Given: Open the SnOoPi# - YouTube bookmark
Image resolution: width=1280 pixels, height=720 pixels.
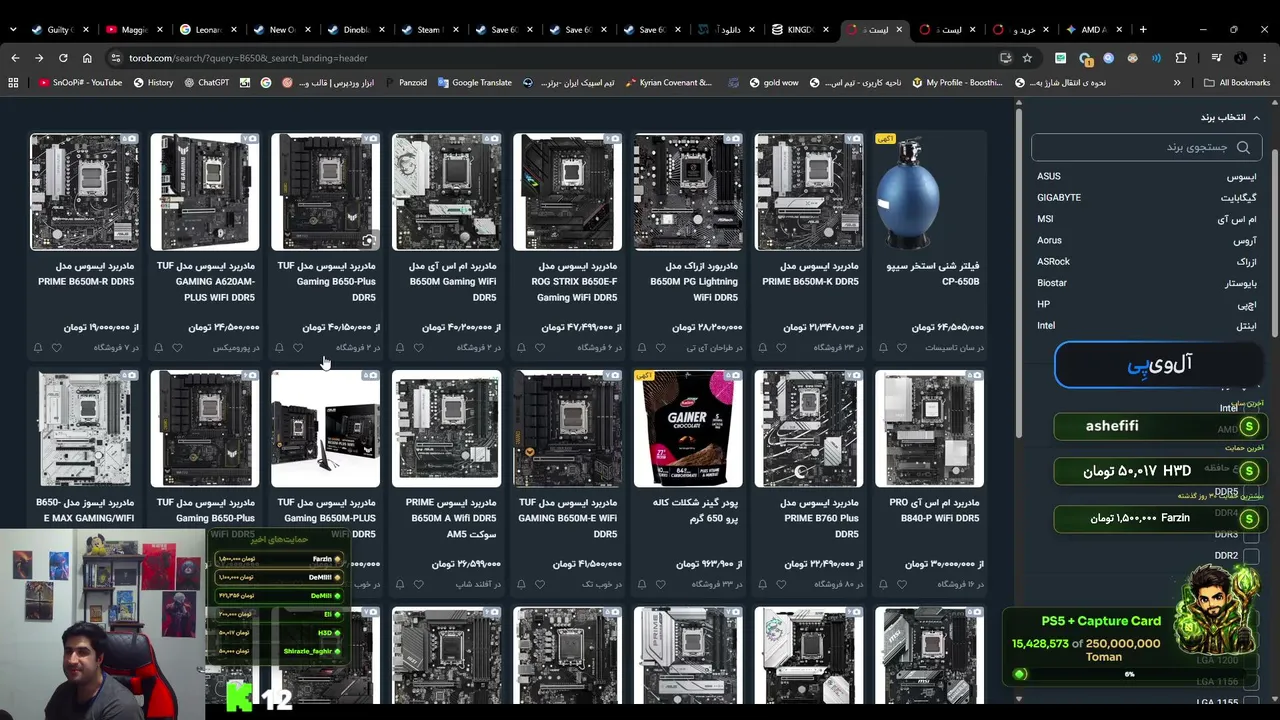Looking at the screenshot, I should (x=80, y=82).
